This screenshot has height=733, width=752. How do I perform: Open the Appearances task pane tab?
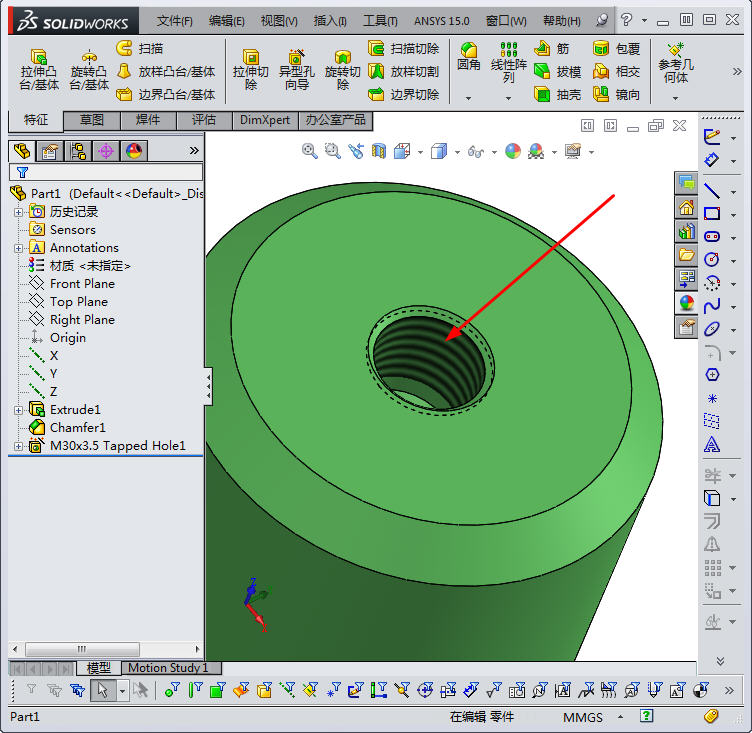point(686,303)
